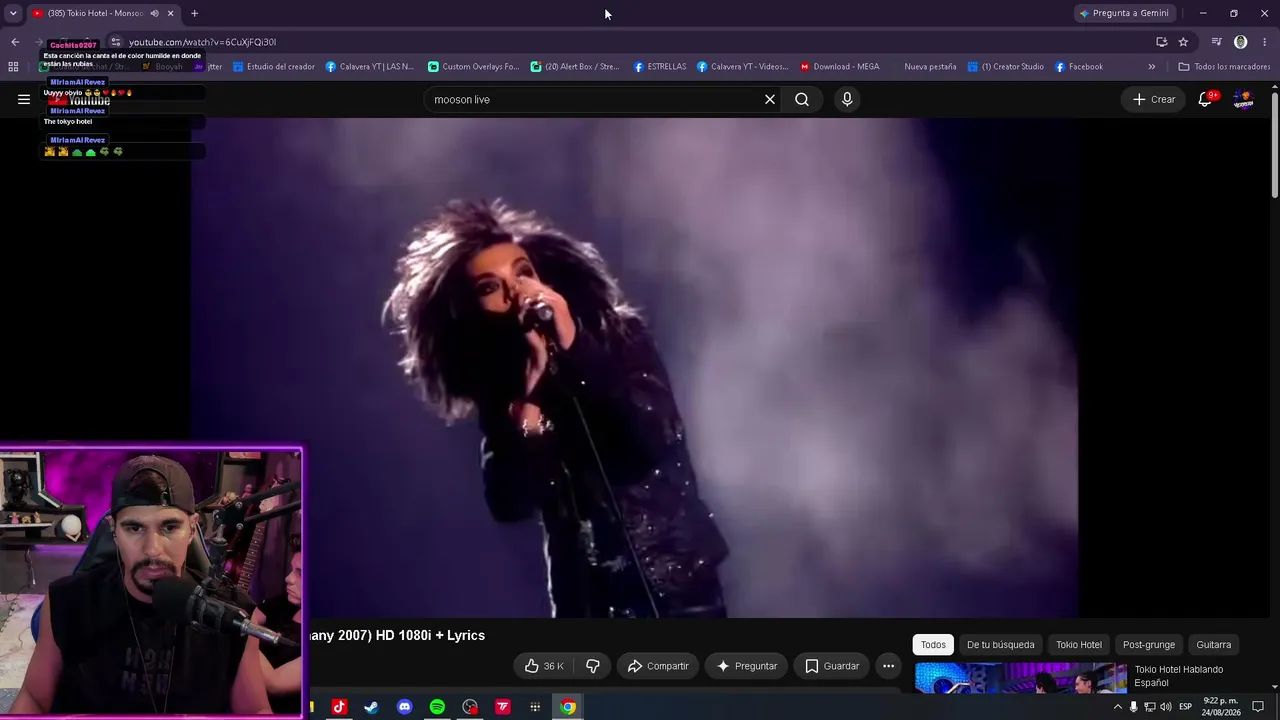The height and width of the screenshot is (720, 1280).
Task: Select the 'De tu búsqueda' chip
Action: click(1001, 645)
